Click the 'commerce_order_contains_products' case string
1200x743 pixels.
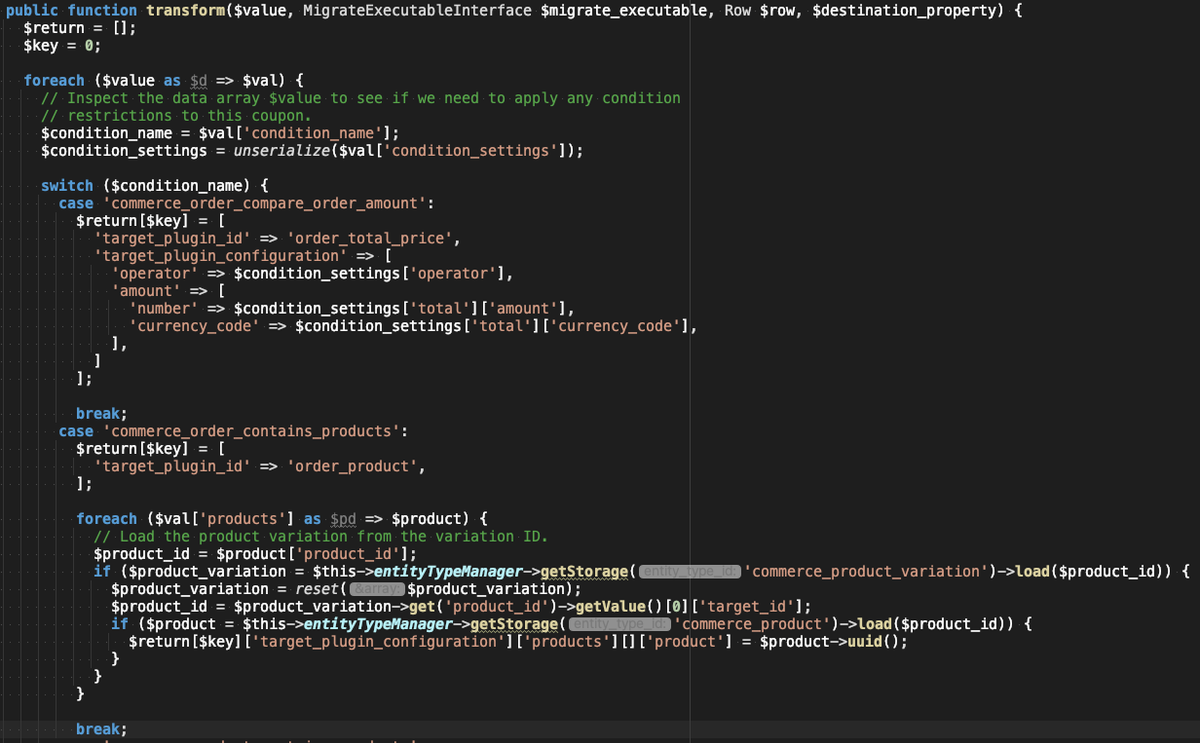pos(251,431)
